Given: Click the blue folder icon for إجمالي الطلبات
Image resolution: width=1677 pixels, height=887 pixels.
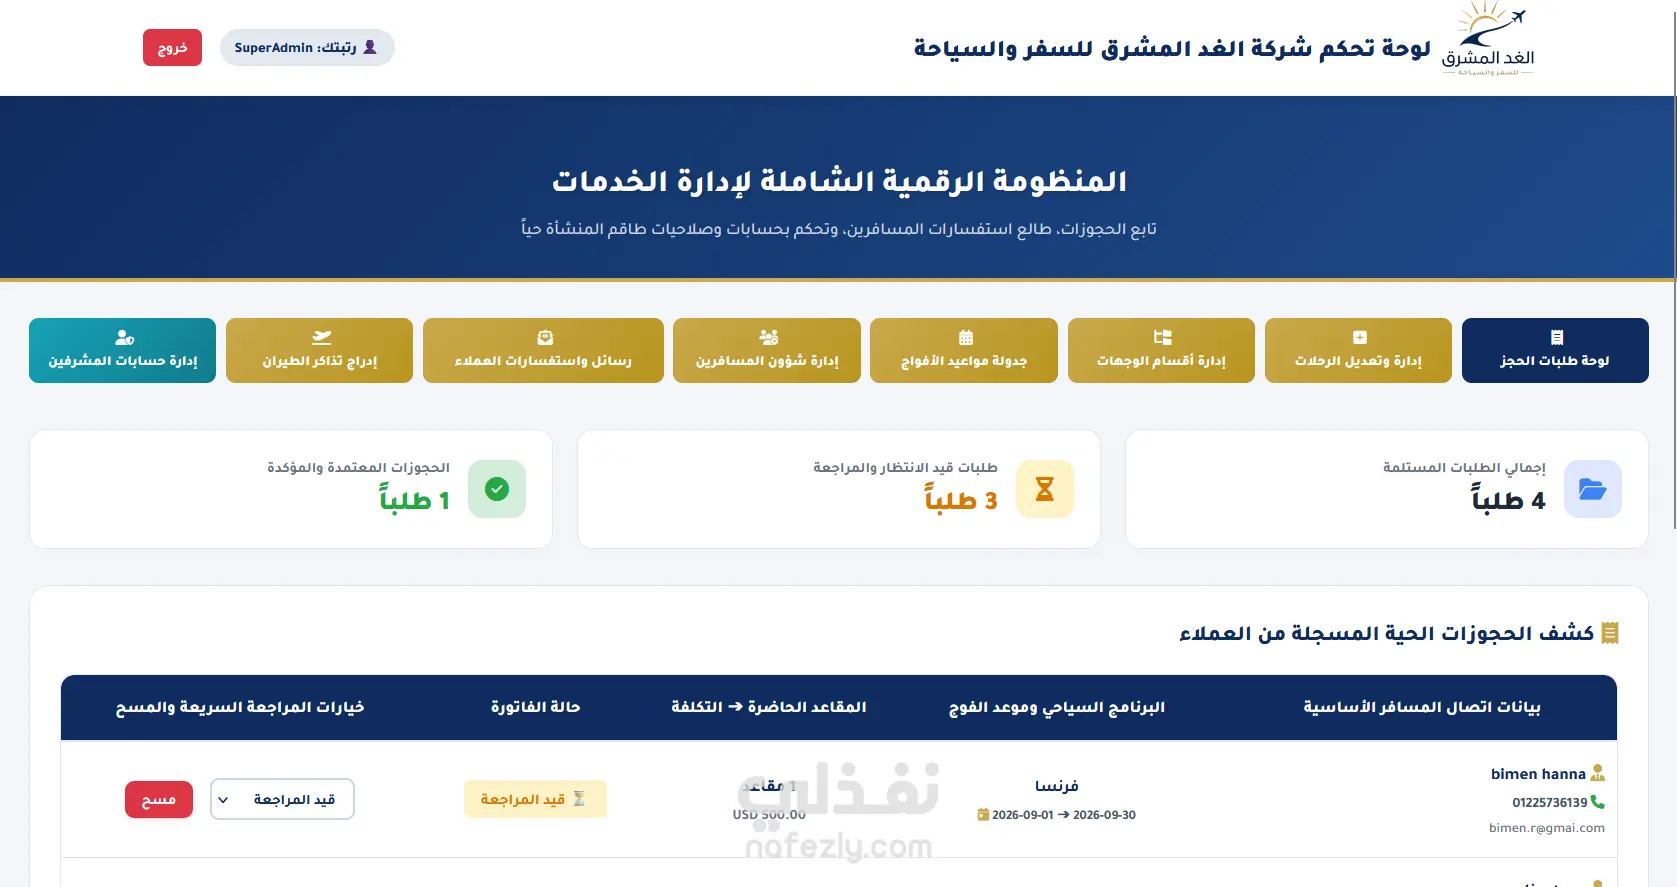Looking at the screenshot, I should (x=1592, y=489).
